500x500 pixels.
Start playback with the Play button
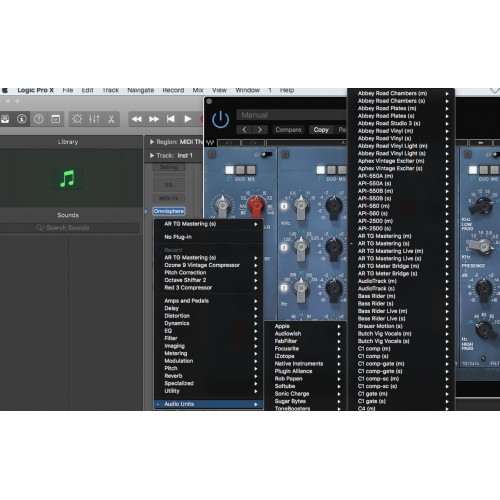pos(188,119)
